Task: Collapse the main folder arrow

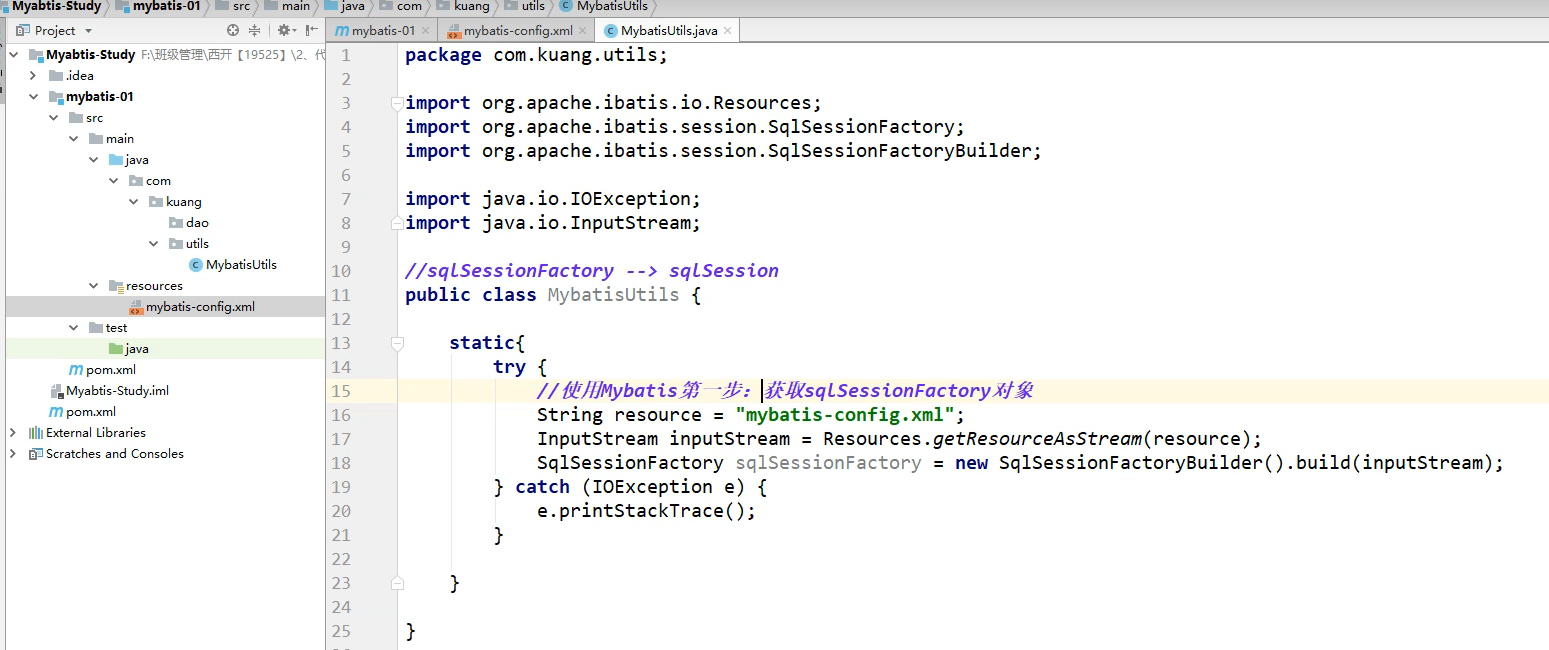Action: click(73, 139)
